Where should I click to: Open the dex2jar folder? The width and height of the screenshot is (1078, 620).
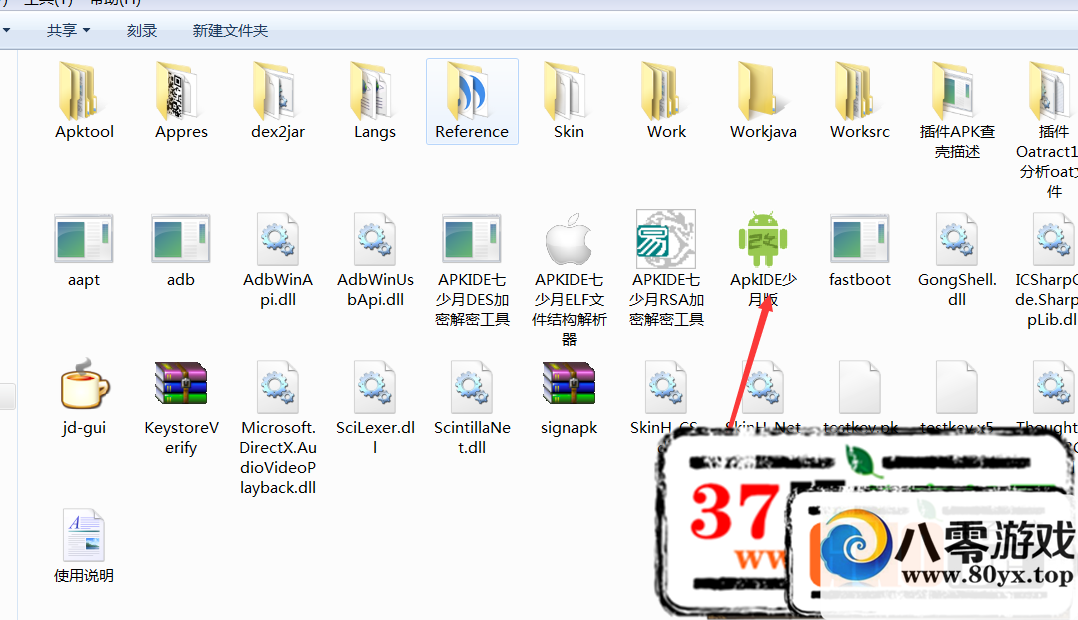click(x=278, y=92)
